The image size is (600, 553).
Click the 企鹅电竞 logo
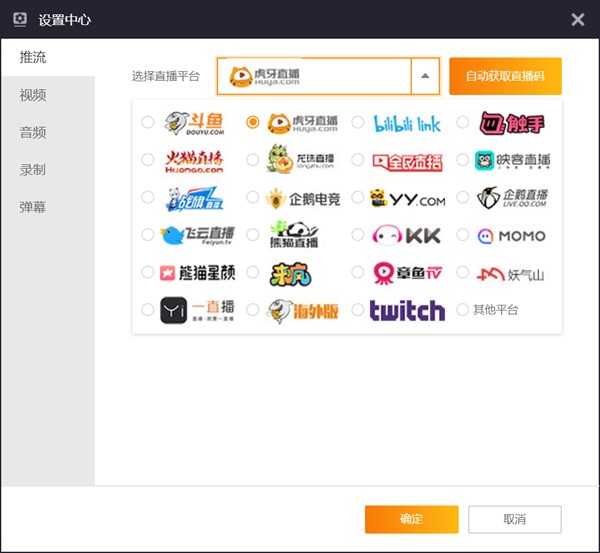(x=303, y=199)
